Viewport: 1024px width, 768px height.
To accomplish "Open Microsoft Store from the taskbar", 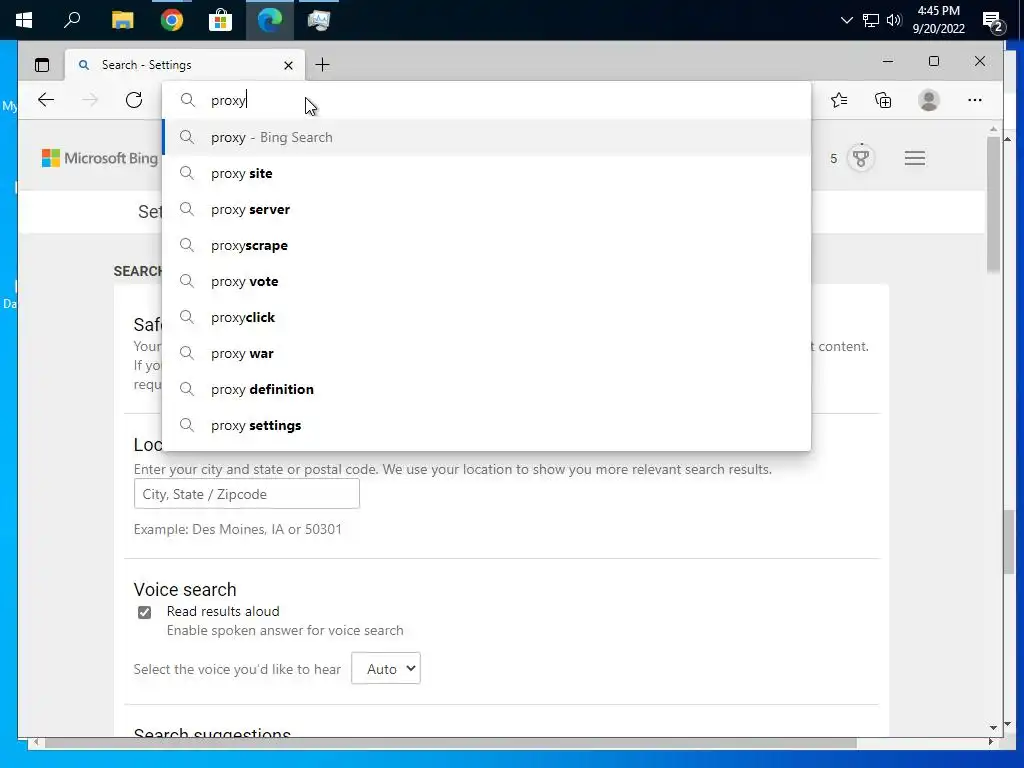I will pyautogui.click(x=221, y=20).
